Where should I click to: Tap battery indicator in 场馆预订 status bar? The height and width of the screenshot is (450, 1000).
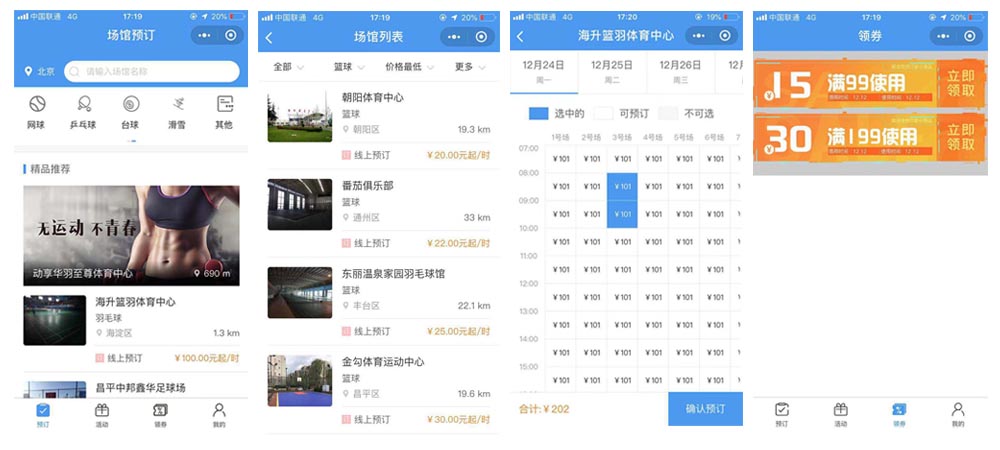(237, 17)
